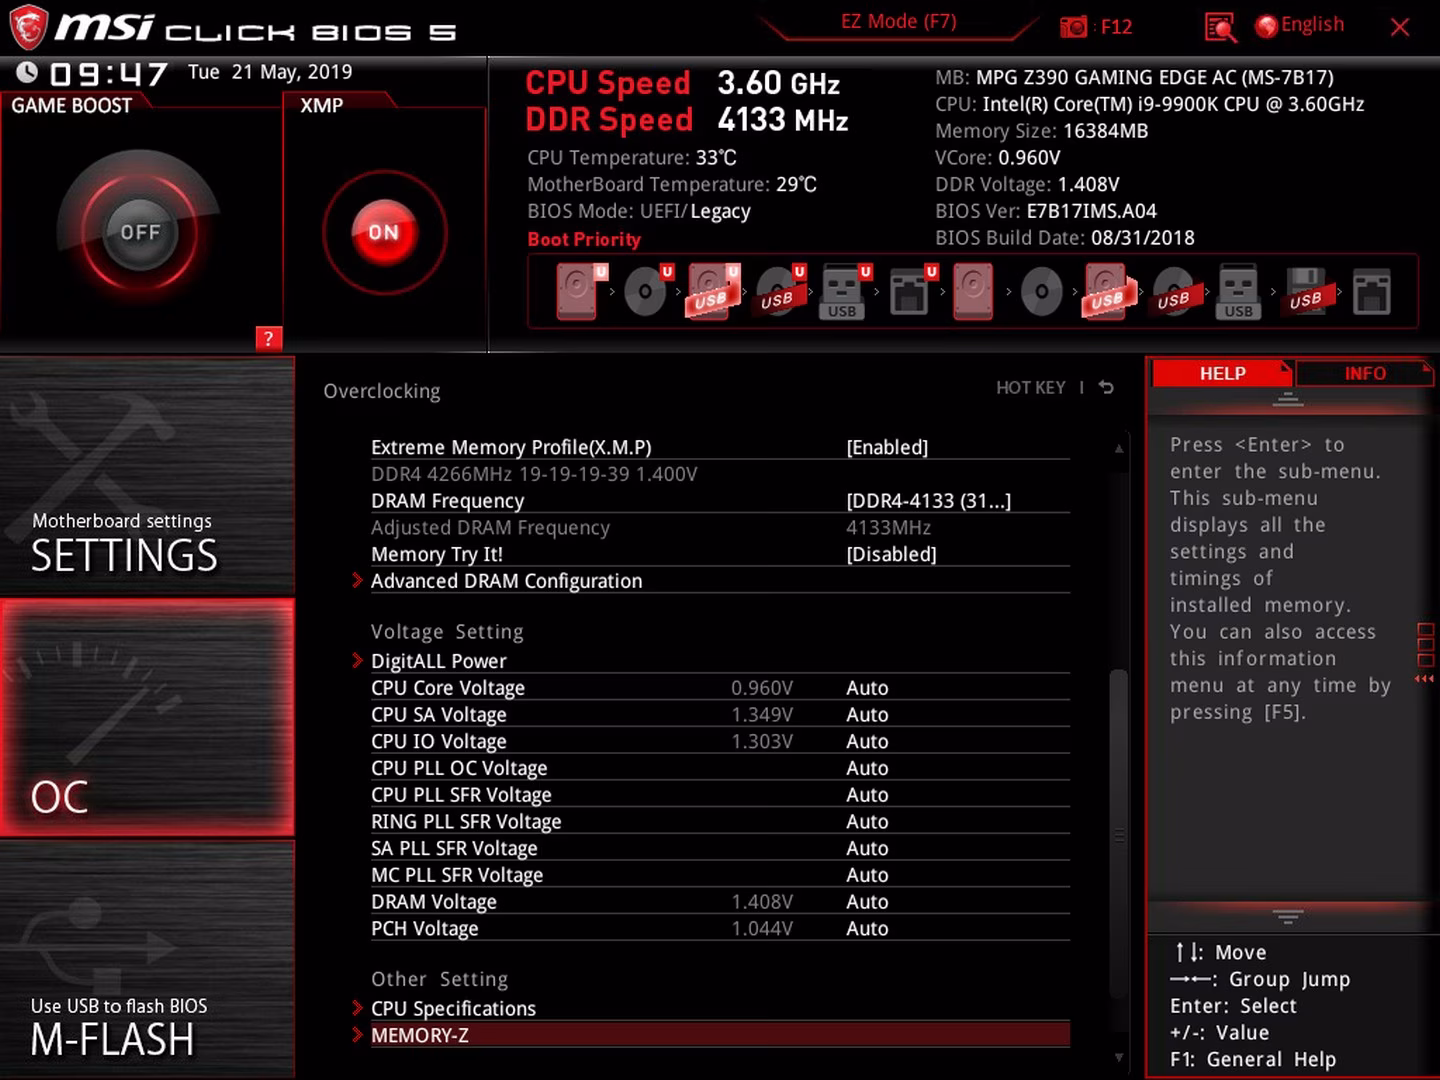Click the MSI dragon shield logo

point(28,28)
